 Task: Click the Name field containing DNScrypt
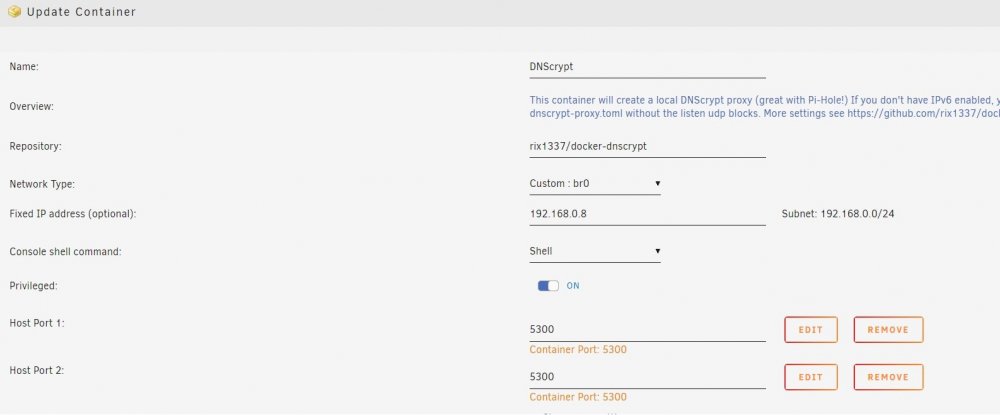647,67
